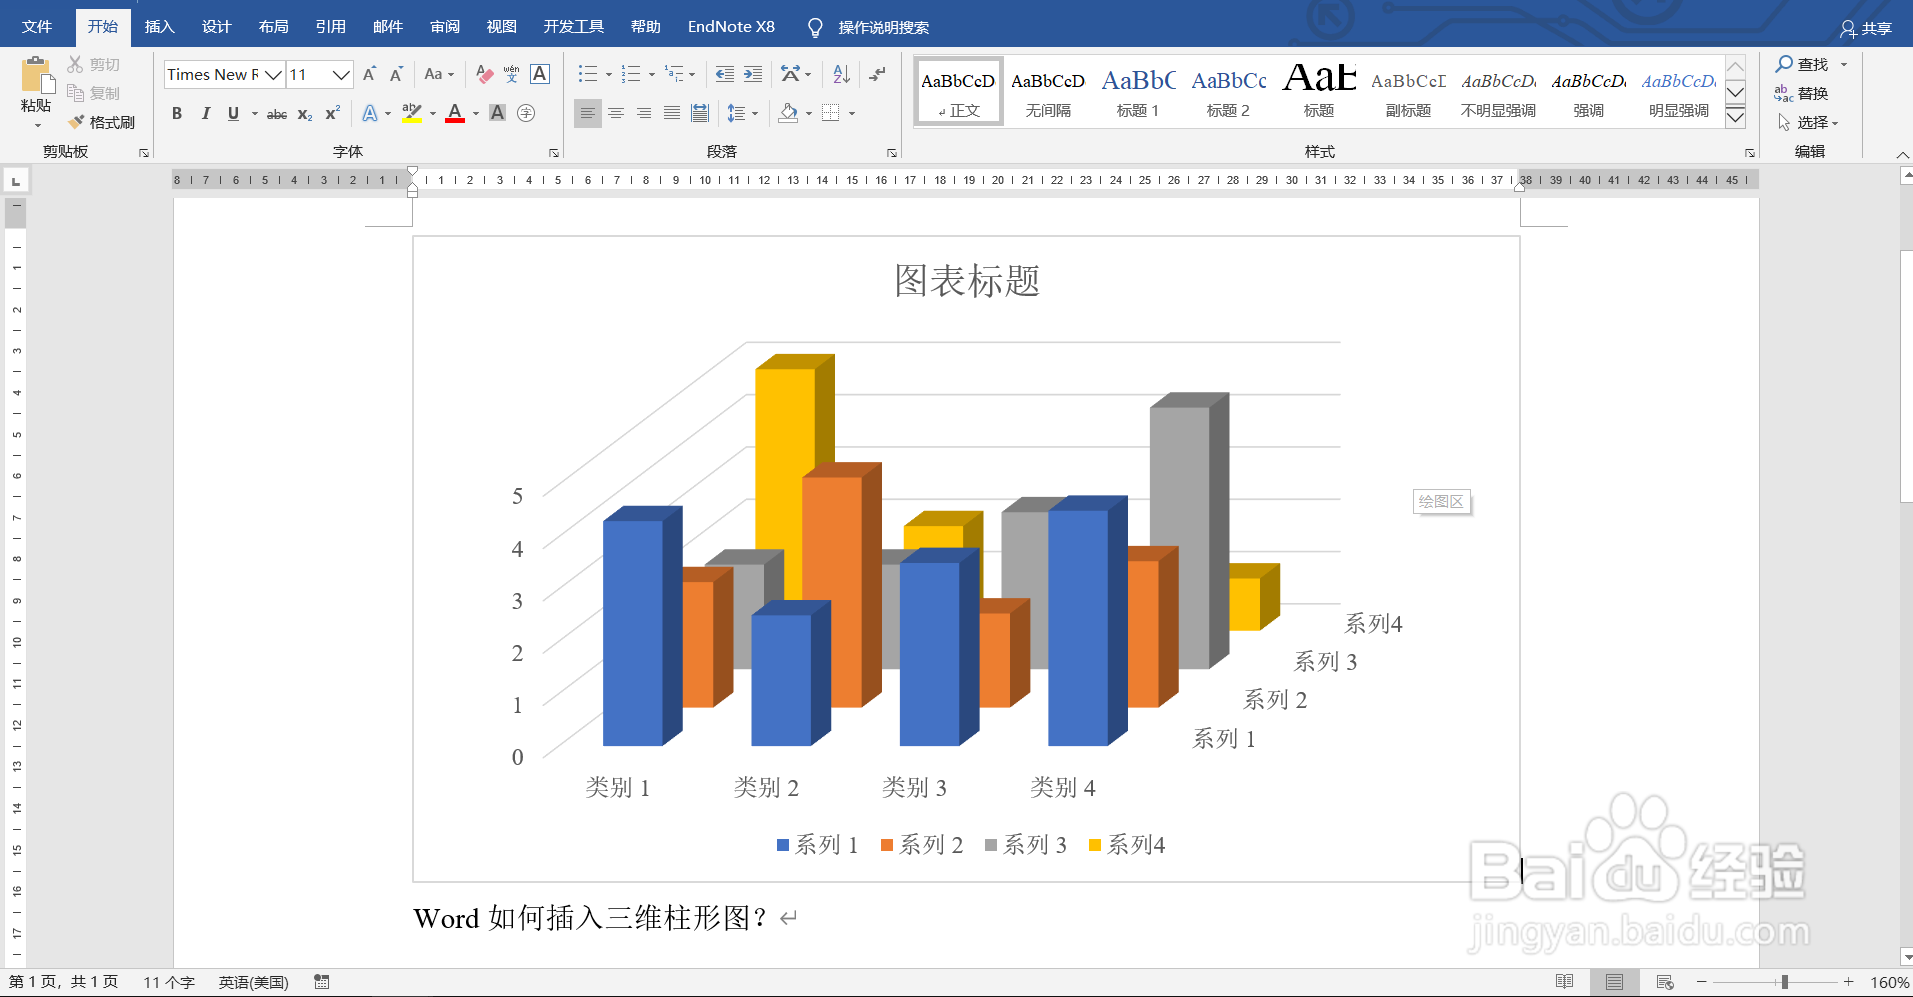Image resolution: width=1913 pixels, height=997 pixels.
Task: Click the 160% zoom level
Action: (1890, 983)
